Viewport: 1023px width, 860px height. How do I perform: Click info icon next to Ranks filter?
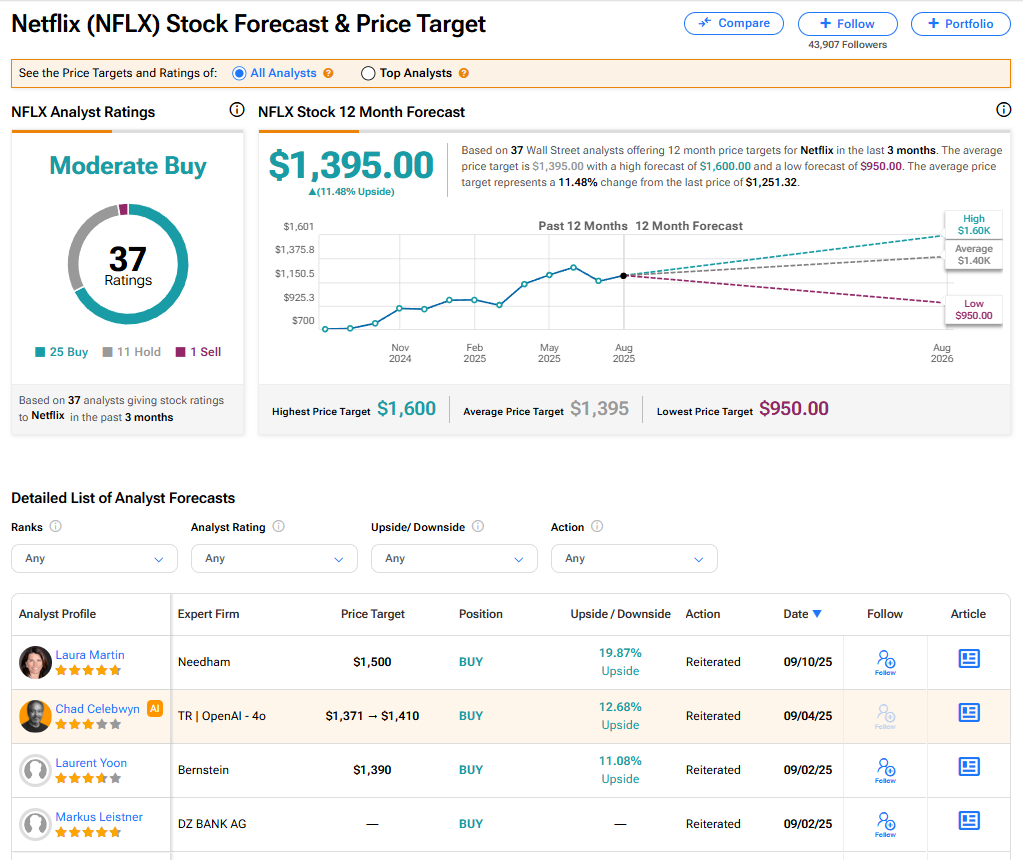point(56,527)
